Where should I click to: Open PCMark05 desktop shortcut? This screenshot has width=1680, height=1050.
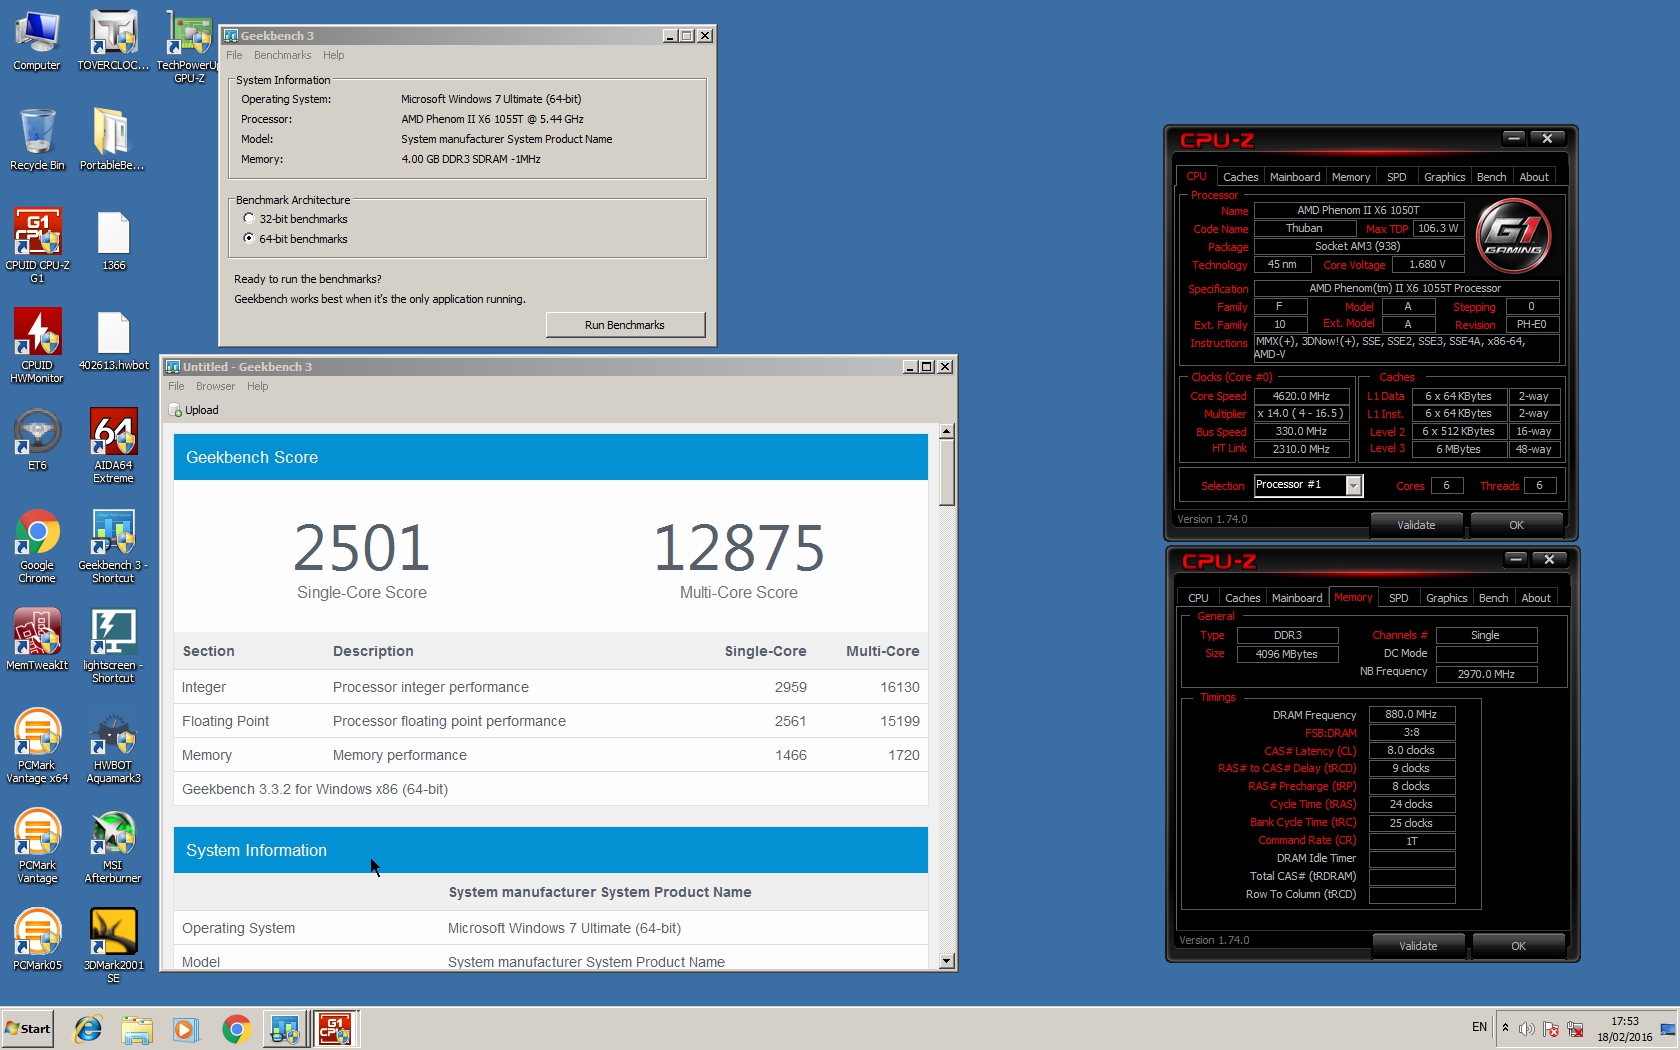click(x=37, y=940)
